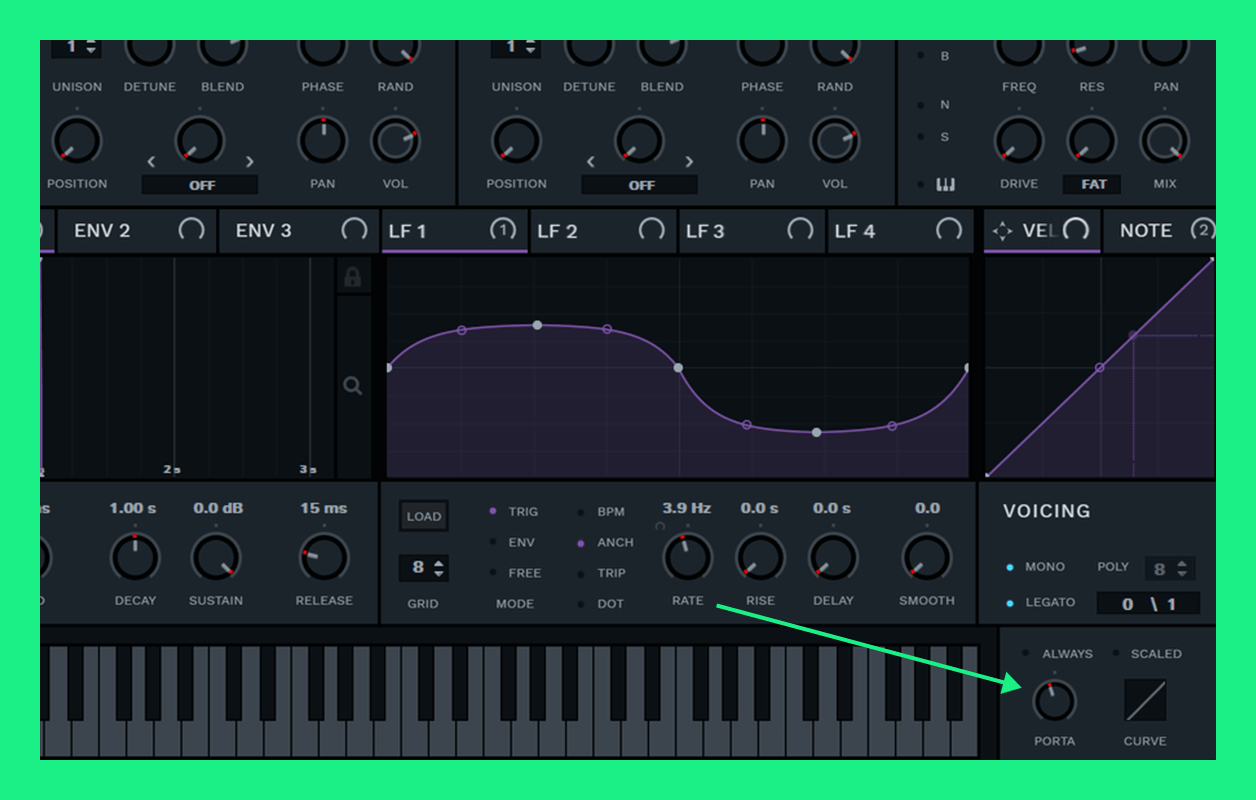Open the first OFF warp mode dropdown

(200, 185)
